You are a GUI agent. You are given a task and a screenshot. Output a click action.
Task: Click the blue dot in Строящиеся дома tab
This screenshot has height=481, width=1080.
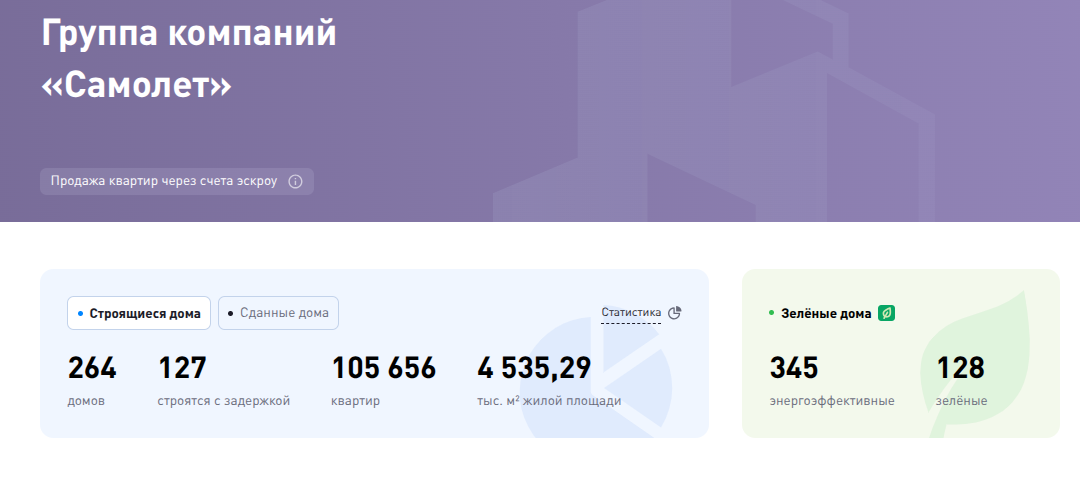tap(80, 313)
